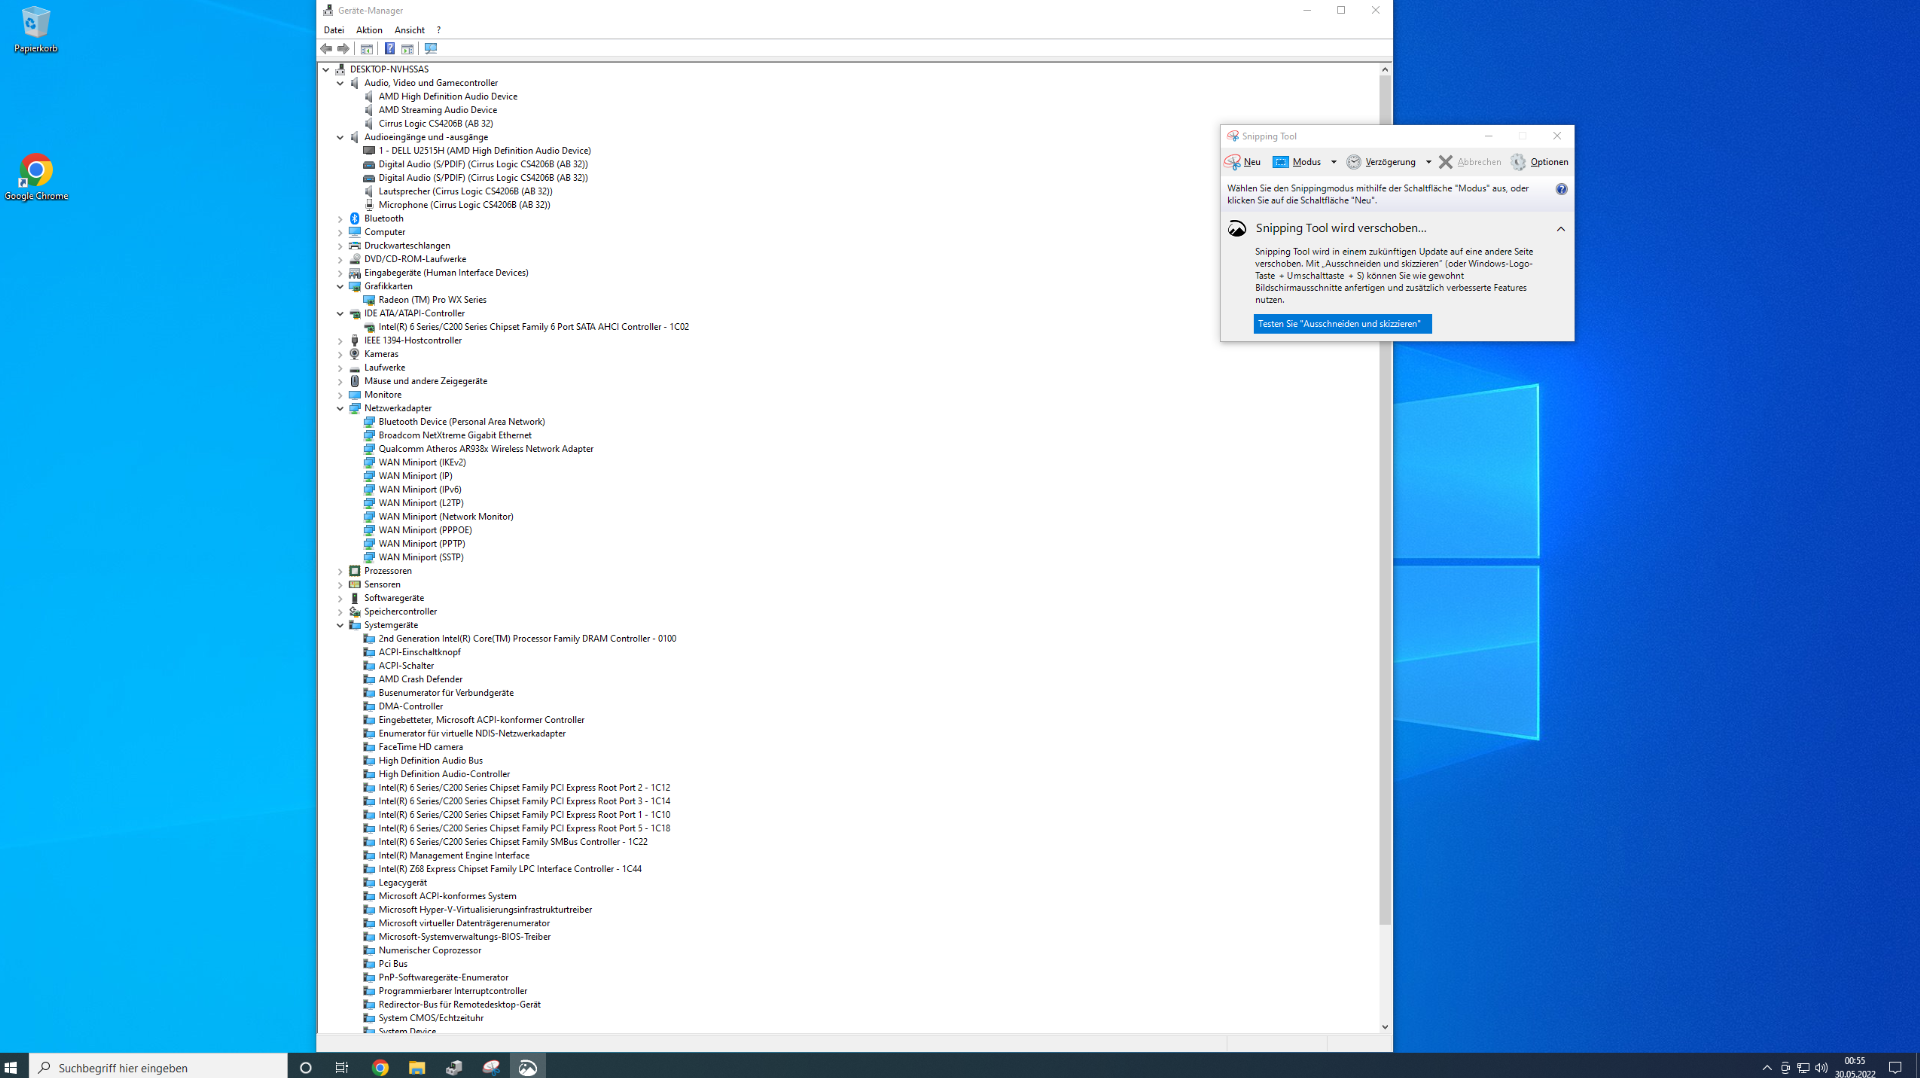
Task: Open Optionen in Snipping Tool
Action: 1540,162
